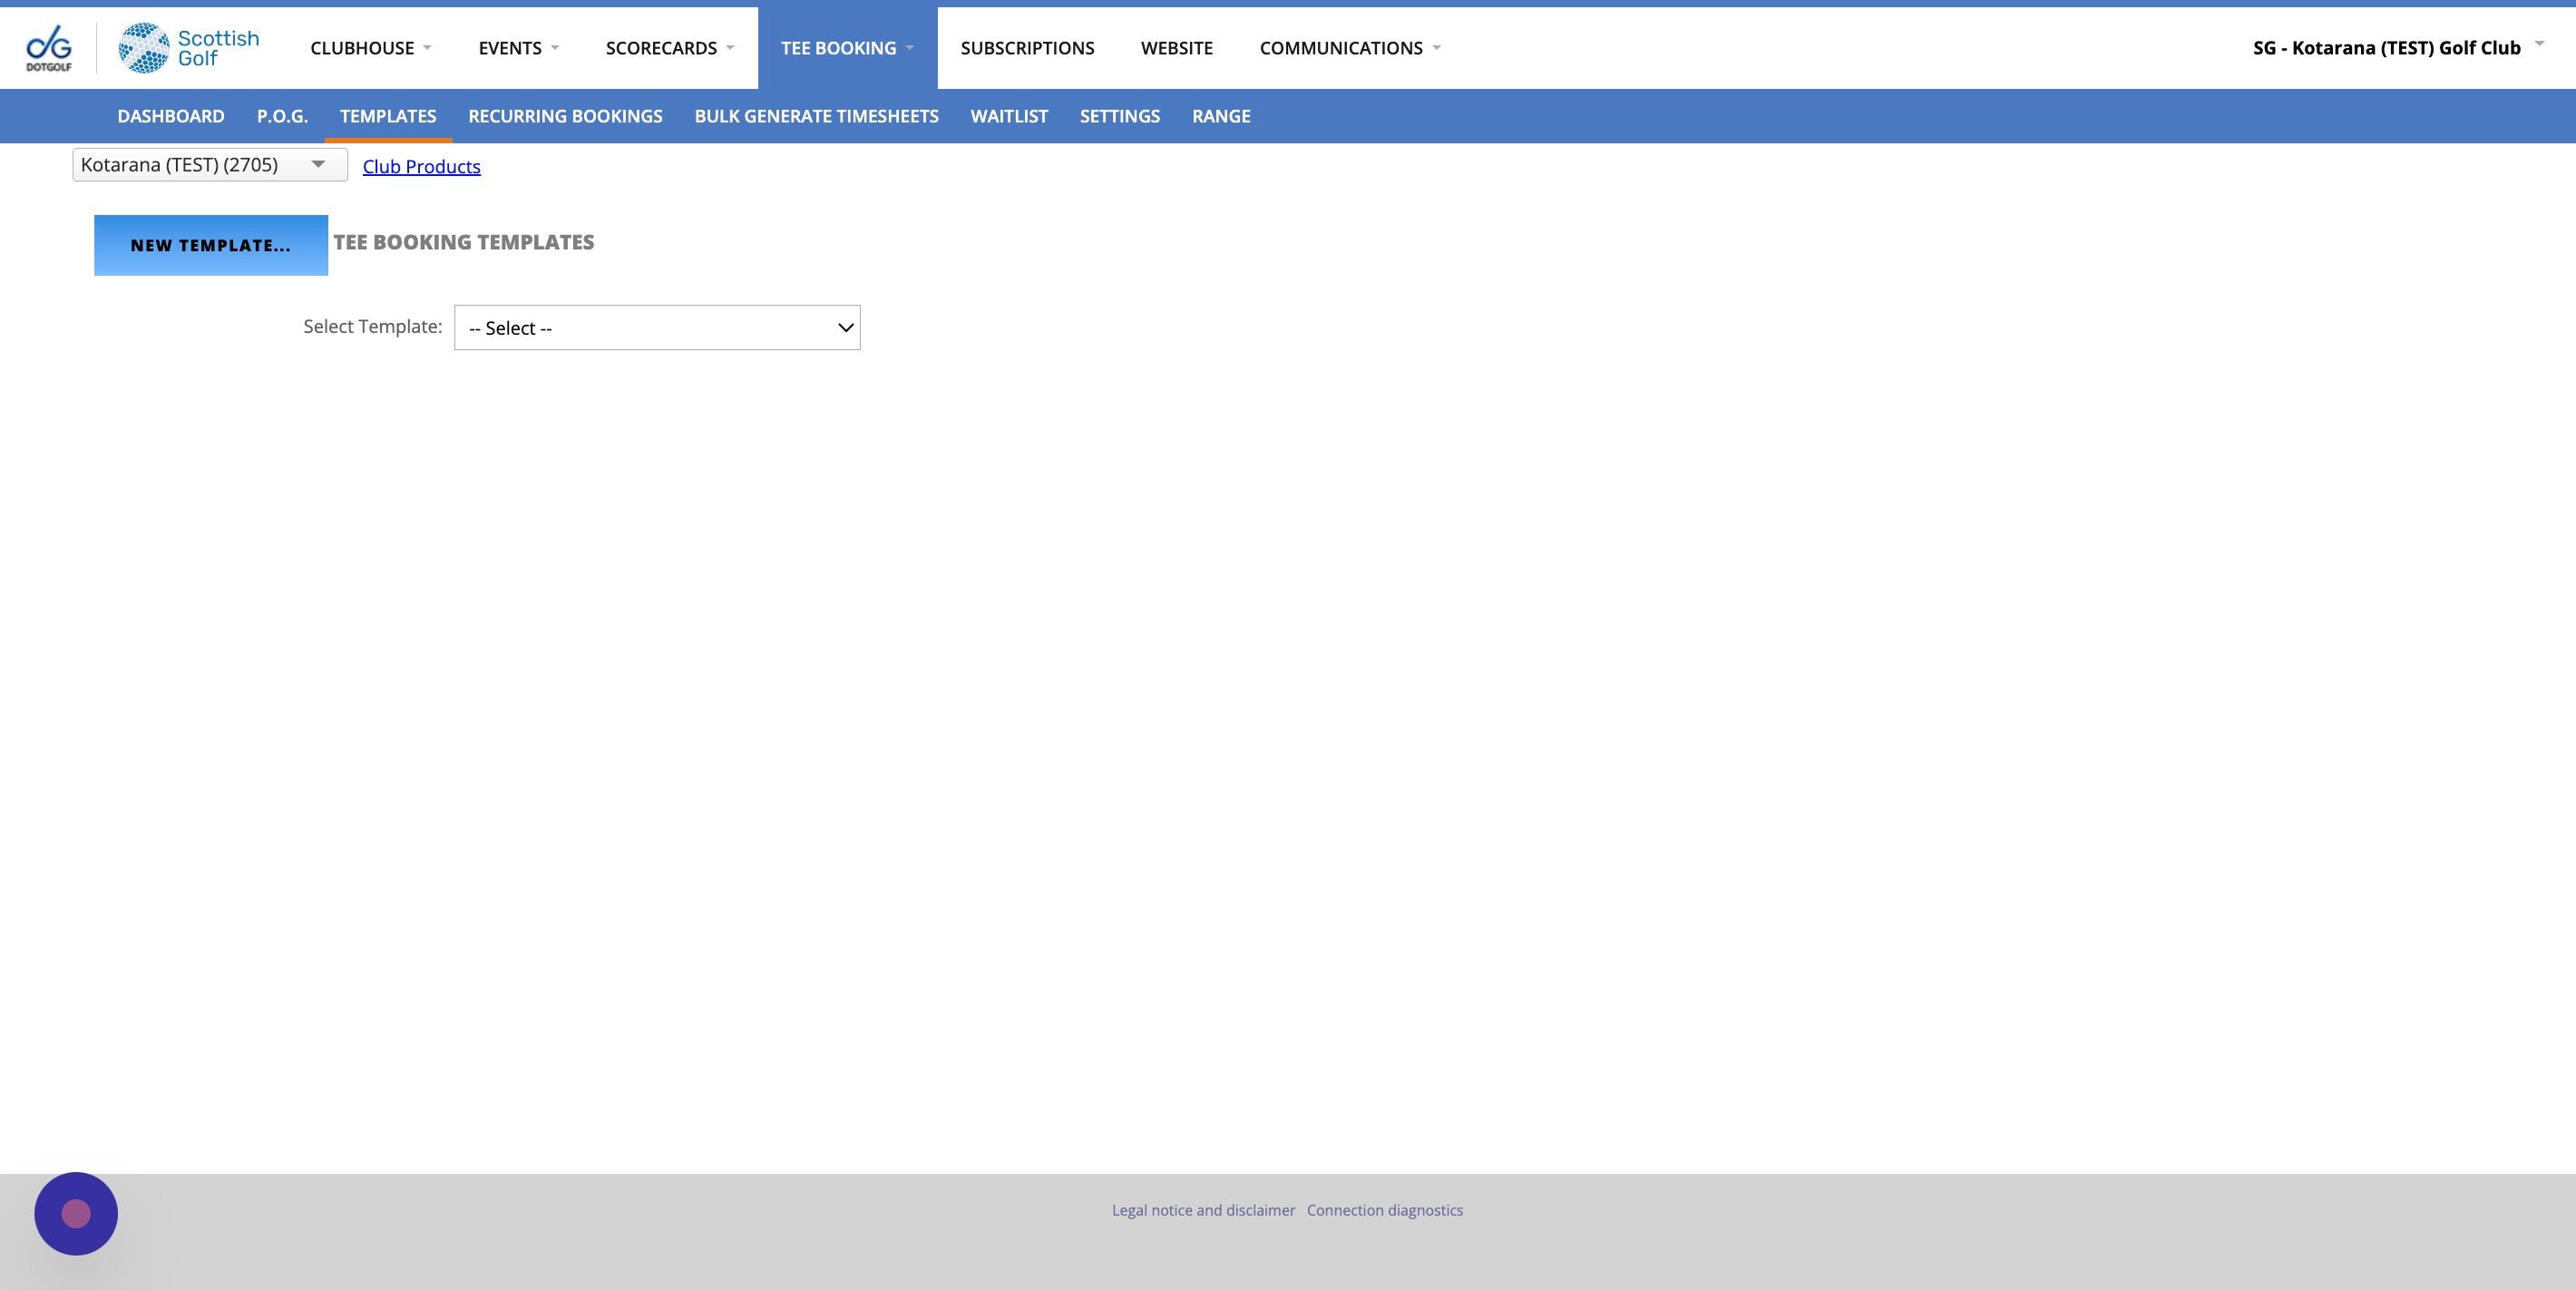The width and height of the screenshot is (2576, 1290).
Task: Expand the Clubhouse menu
Action: pyautogui.click(x=370, y=48)
